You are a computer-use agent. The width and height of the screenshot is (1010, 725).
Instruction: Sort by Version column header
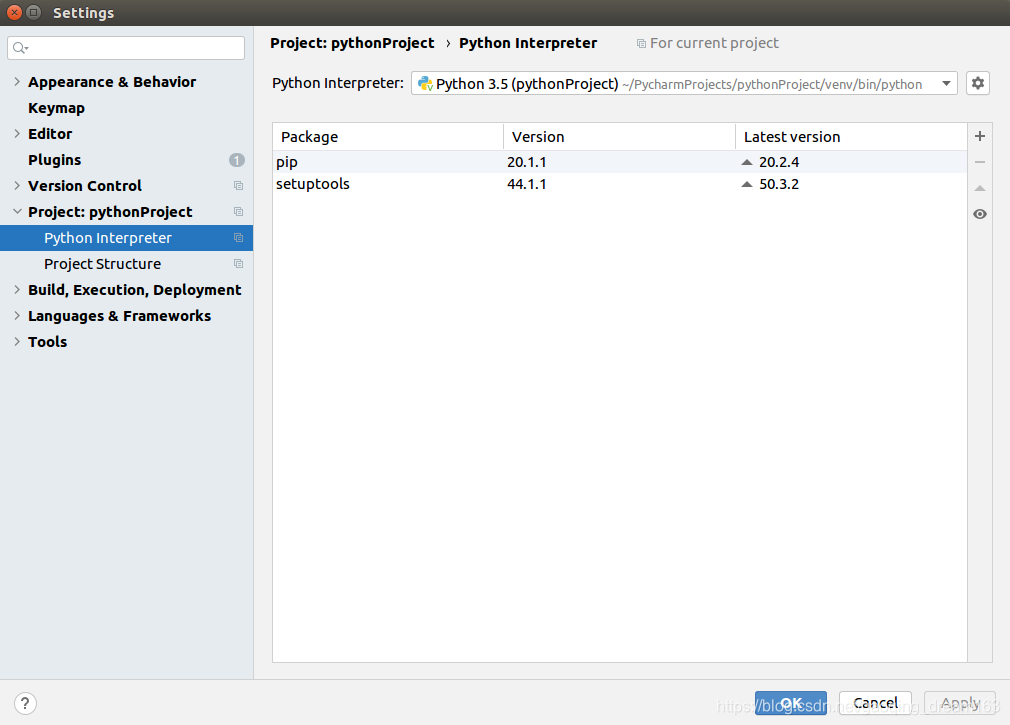pos(619,137)
